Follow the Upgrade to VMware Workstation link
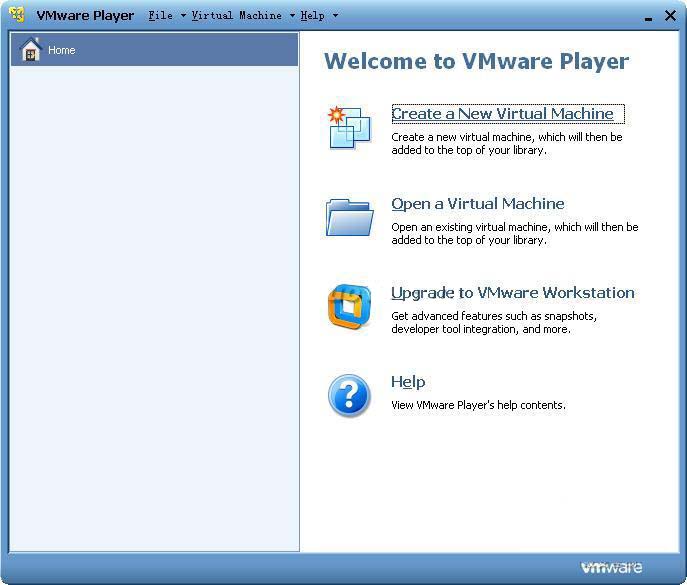The width and height of the screenshot is (687, 585). (x=512, y=292)
